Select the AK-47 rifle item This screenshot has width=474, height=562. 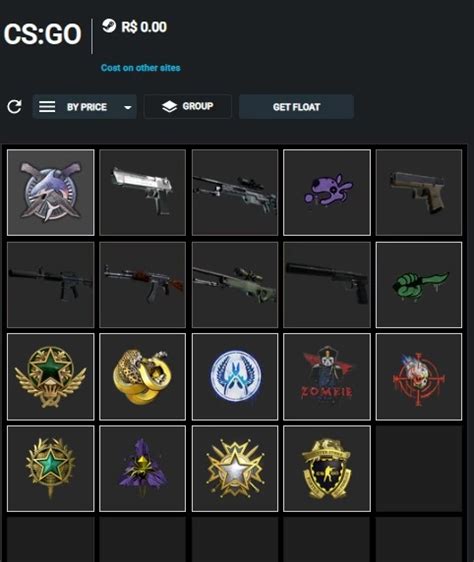point(143,285)
